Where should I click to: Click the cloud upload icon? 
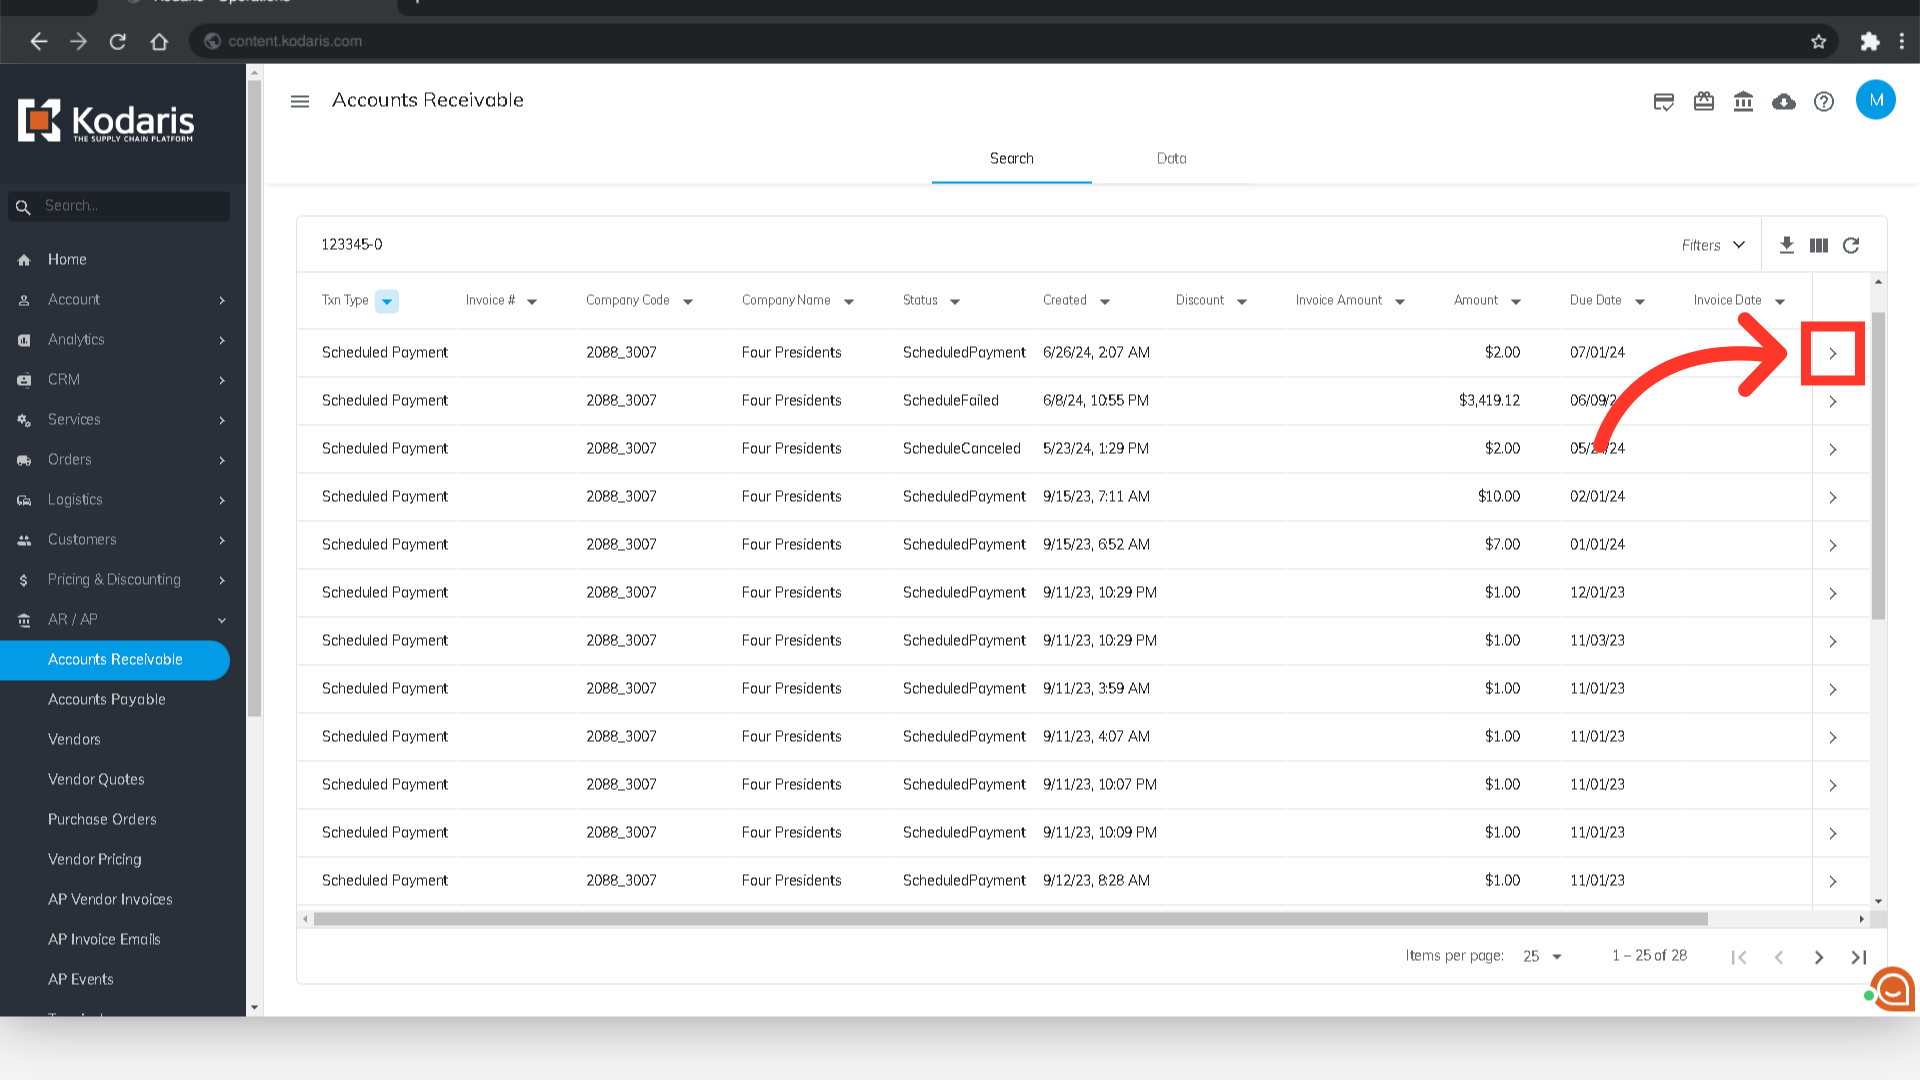(x=1784, y=101)
